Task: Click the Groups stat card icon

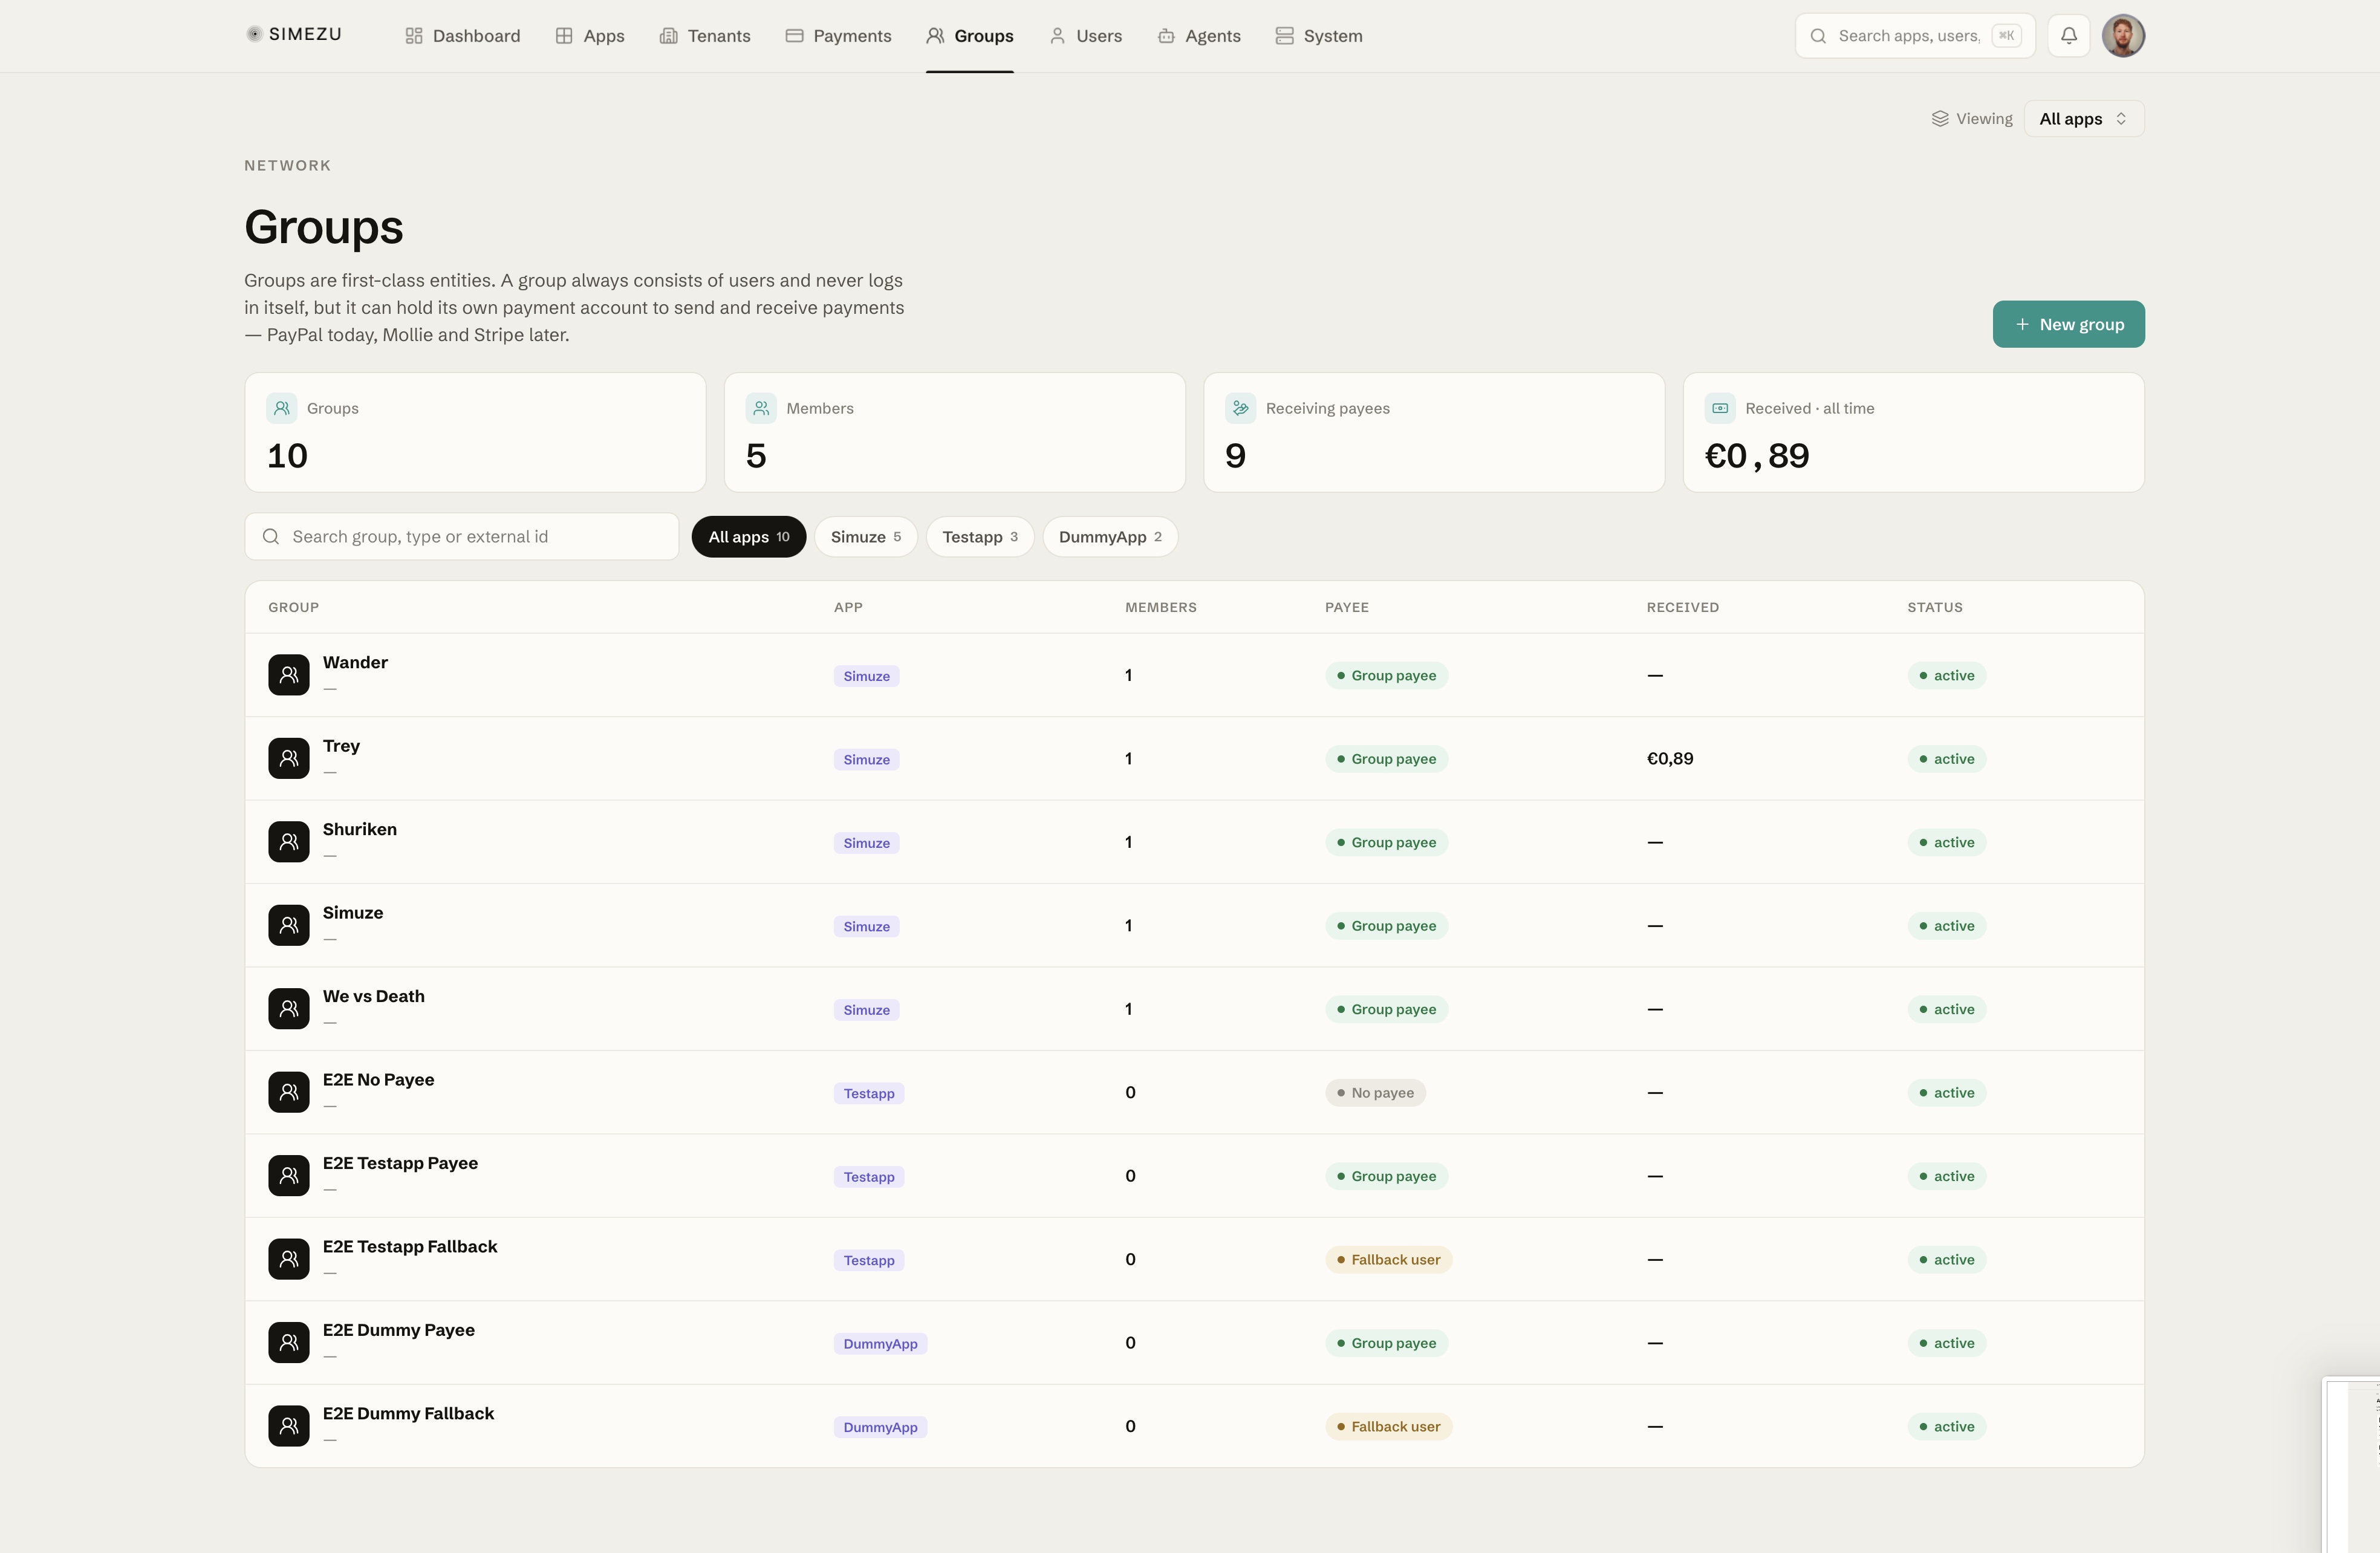Action: [x=281, y=408]
